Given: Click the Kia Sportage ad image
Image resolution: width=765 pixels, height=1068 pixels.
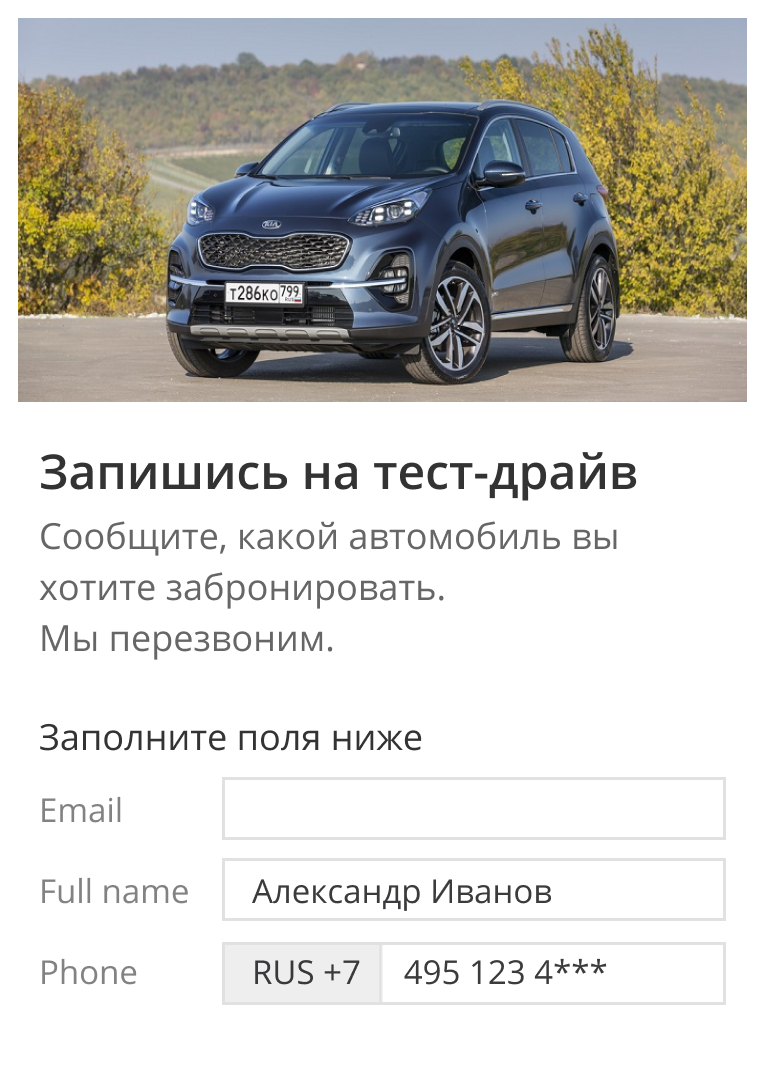Looking at the screenshot, I should pos(382,210).
